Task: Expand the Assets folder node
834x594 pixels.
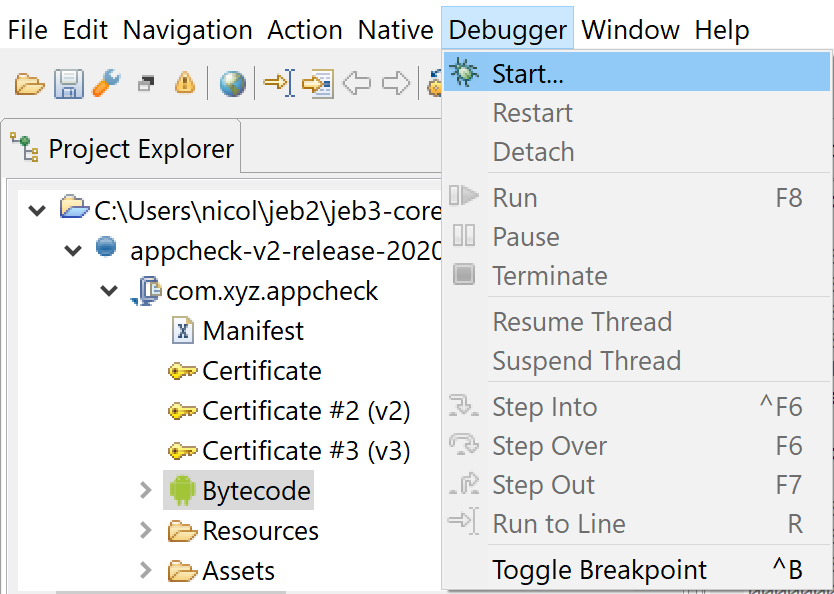Action: [145, 570]
